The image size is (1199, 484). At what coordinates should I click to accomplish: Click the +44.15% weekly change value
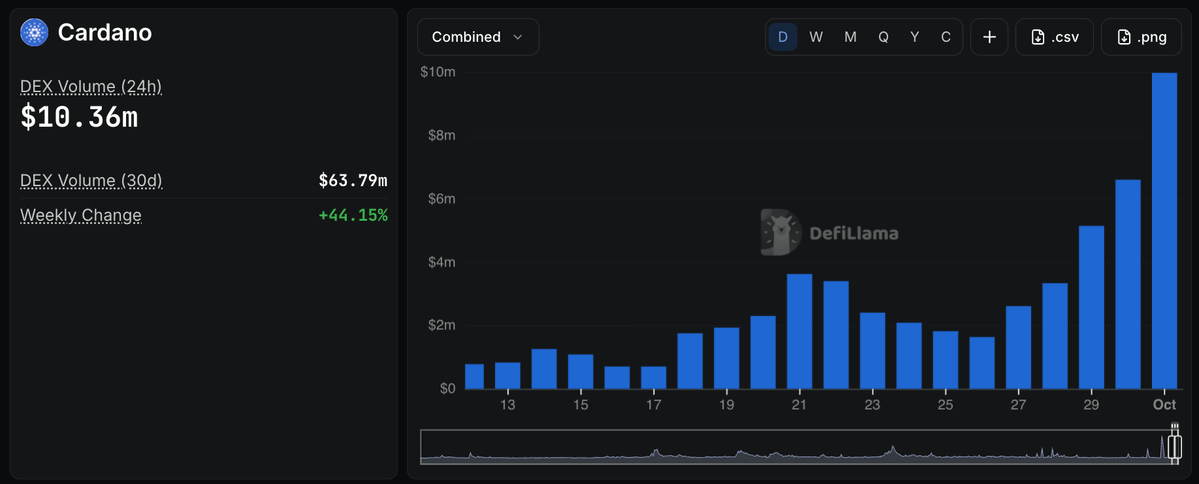click(353, 215)
